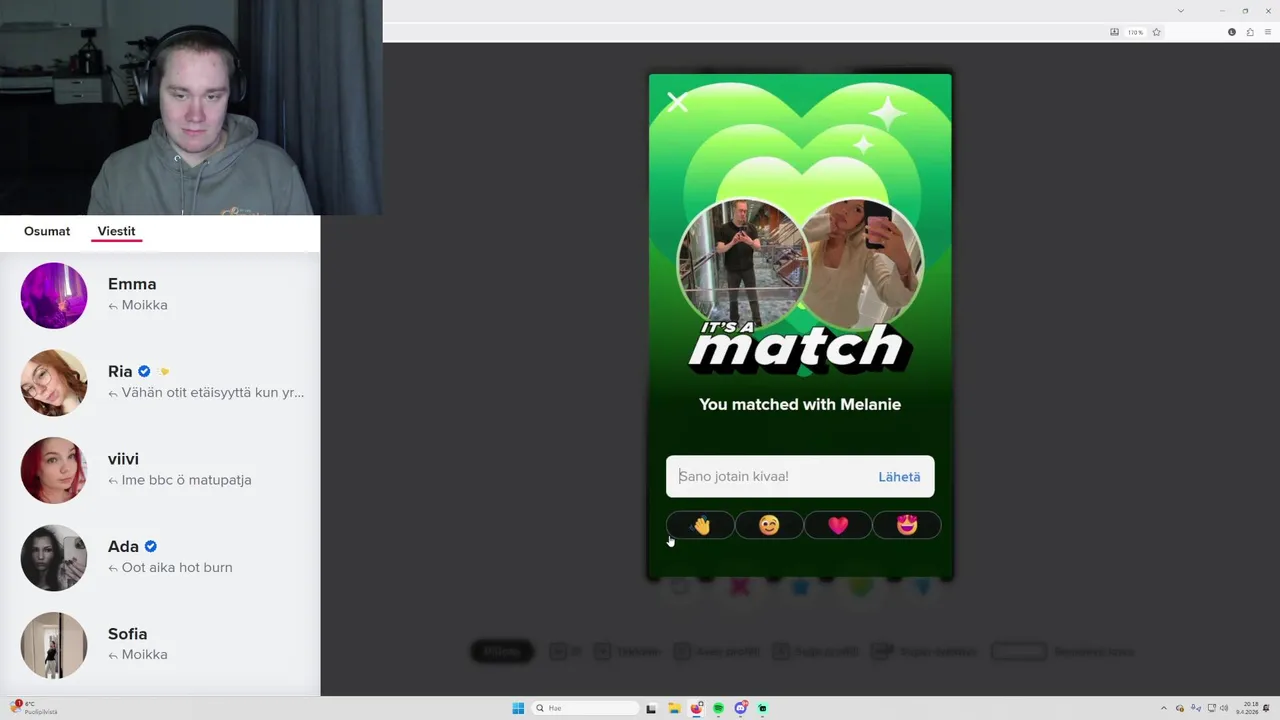Open Spotify from the taskbar
This screenshot has height=720, width=1280.
pyautogui.click(x=718, y=708)
